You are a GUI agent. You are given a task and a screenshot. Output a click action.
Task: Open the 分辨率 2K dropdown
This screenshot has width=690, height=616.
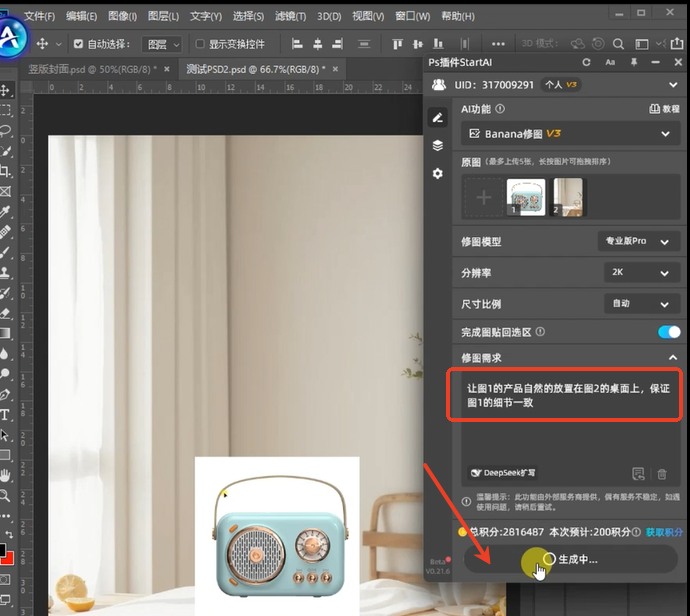coord(642,272)
